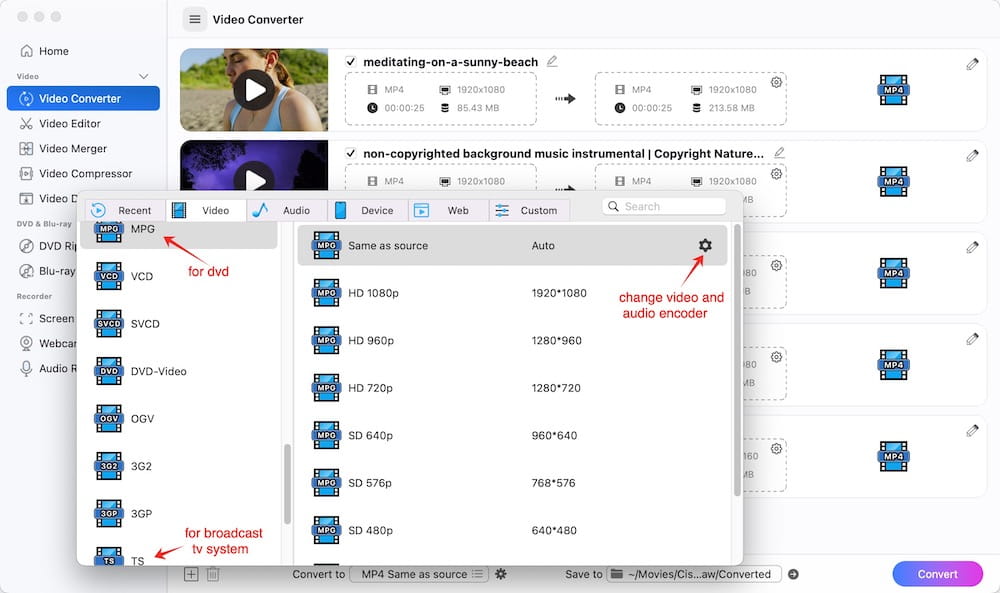Select the 3G2 format
The image size is (1000, 593).
pos(179,466)
